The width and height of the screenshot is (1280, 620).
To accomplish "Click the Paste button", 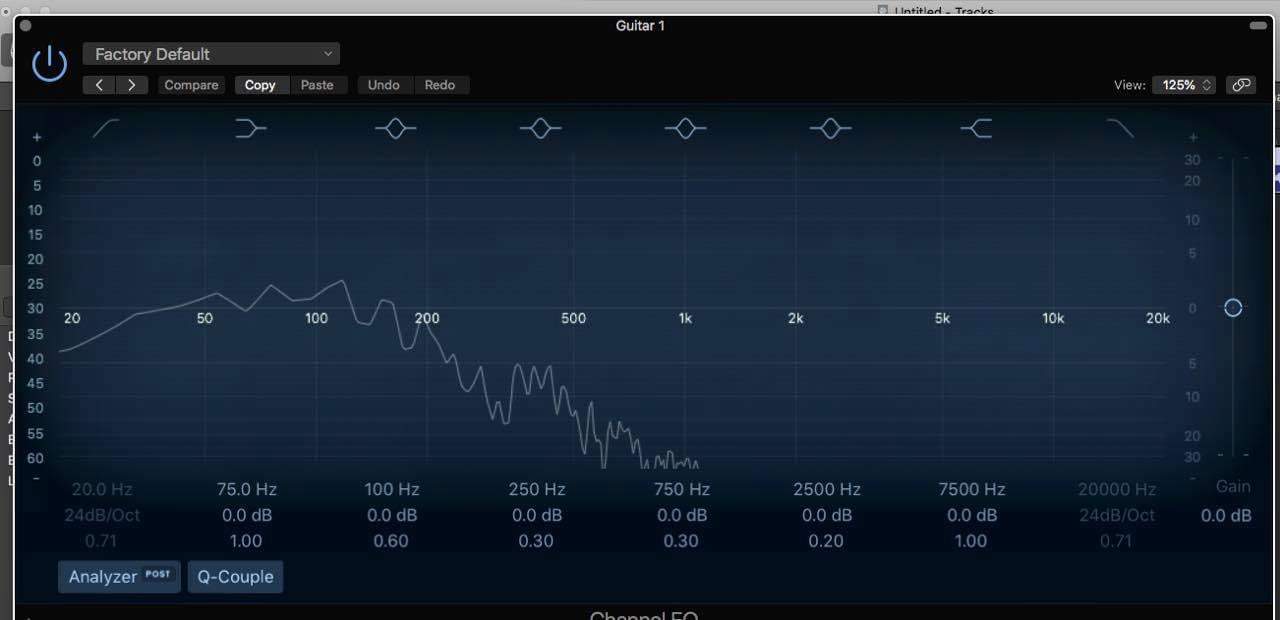I will [317, 85].
